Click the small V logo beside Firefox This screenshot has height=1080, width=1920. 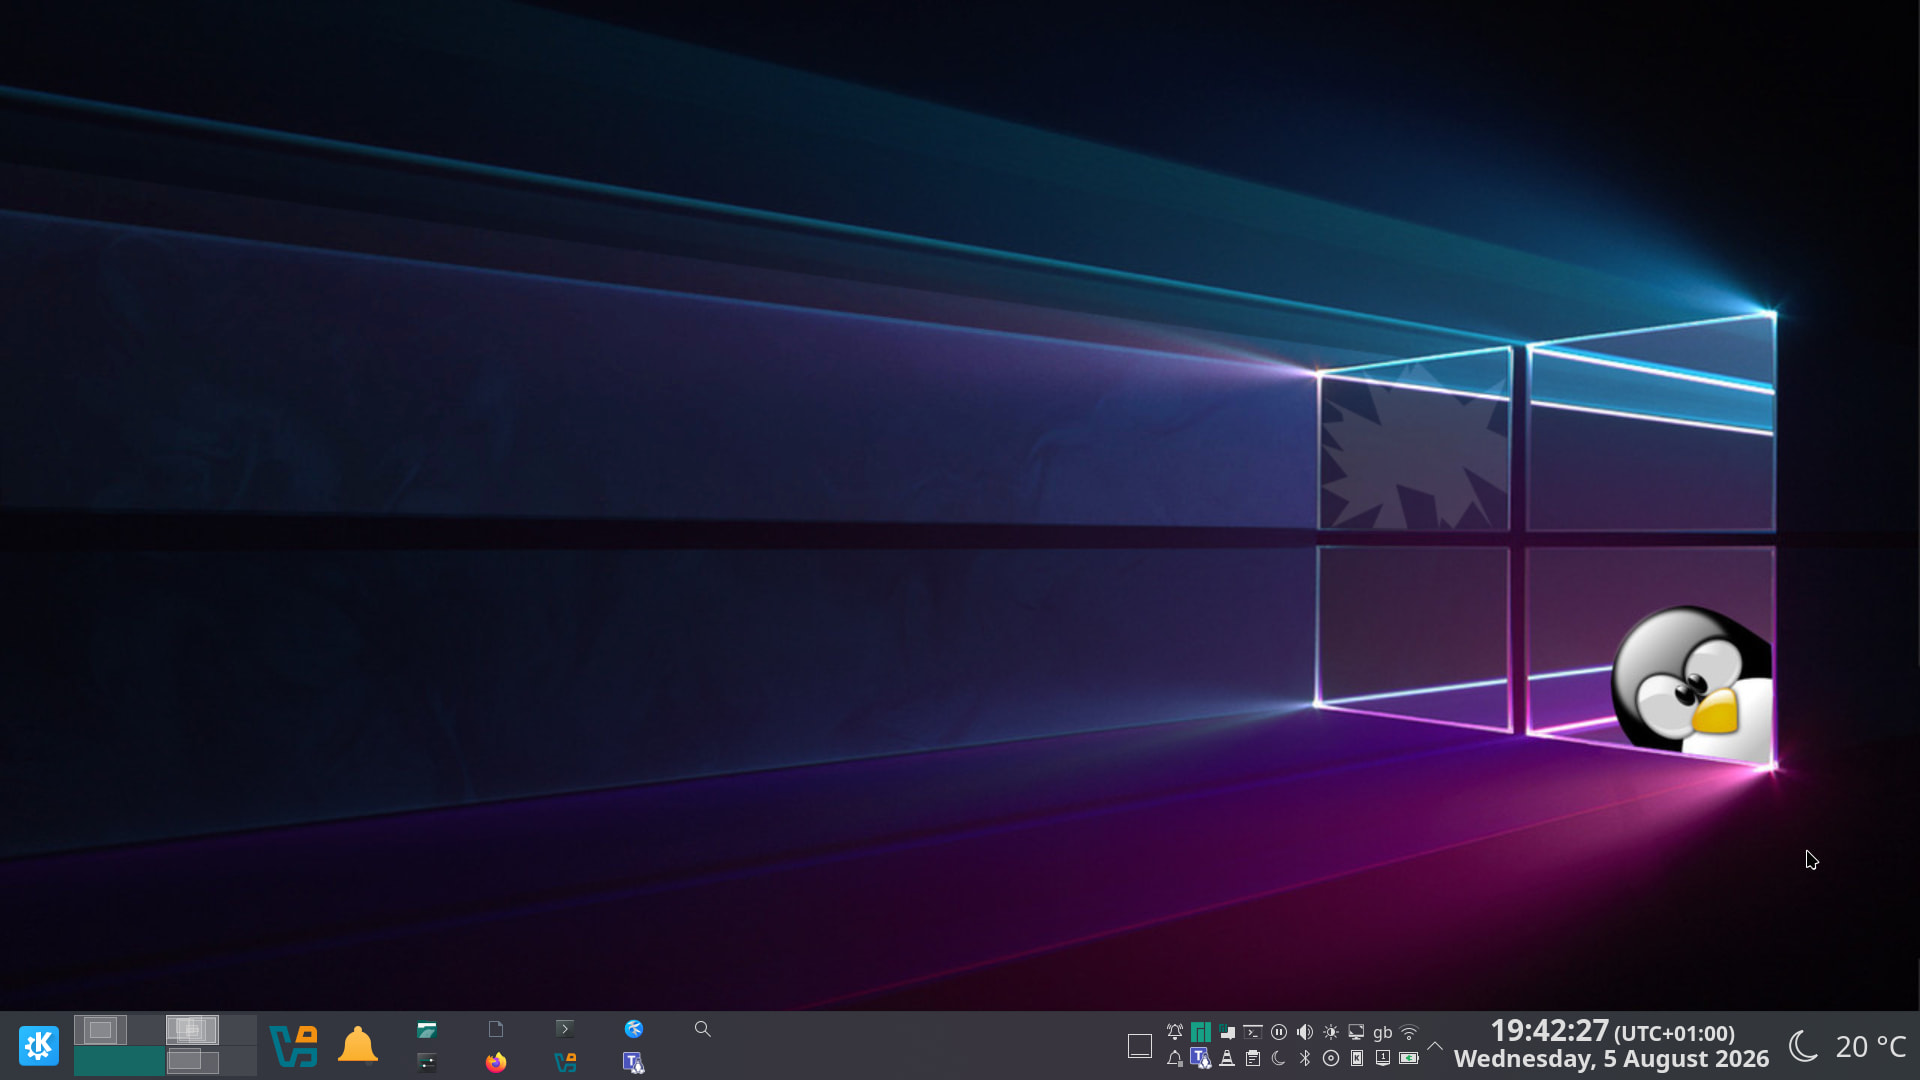pyautogui.click(x=565, y=1062)
